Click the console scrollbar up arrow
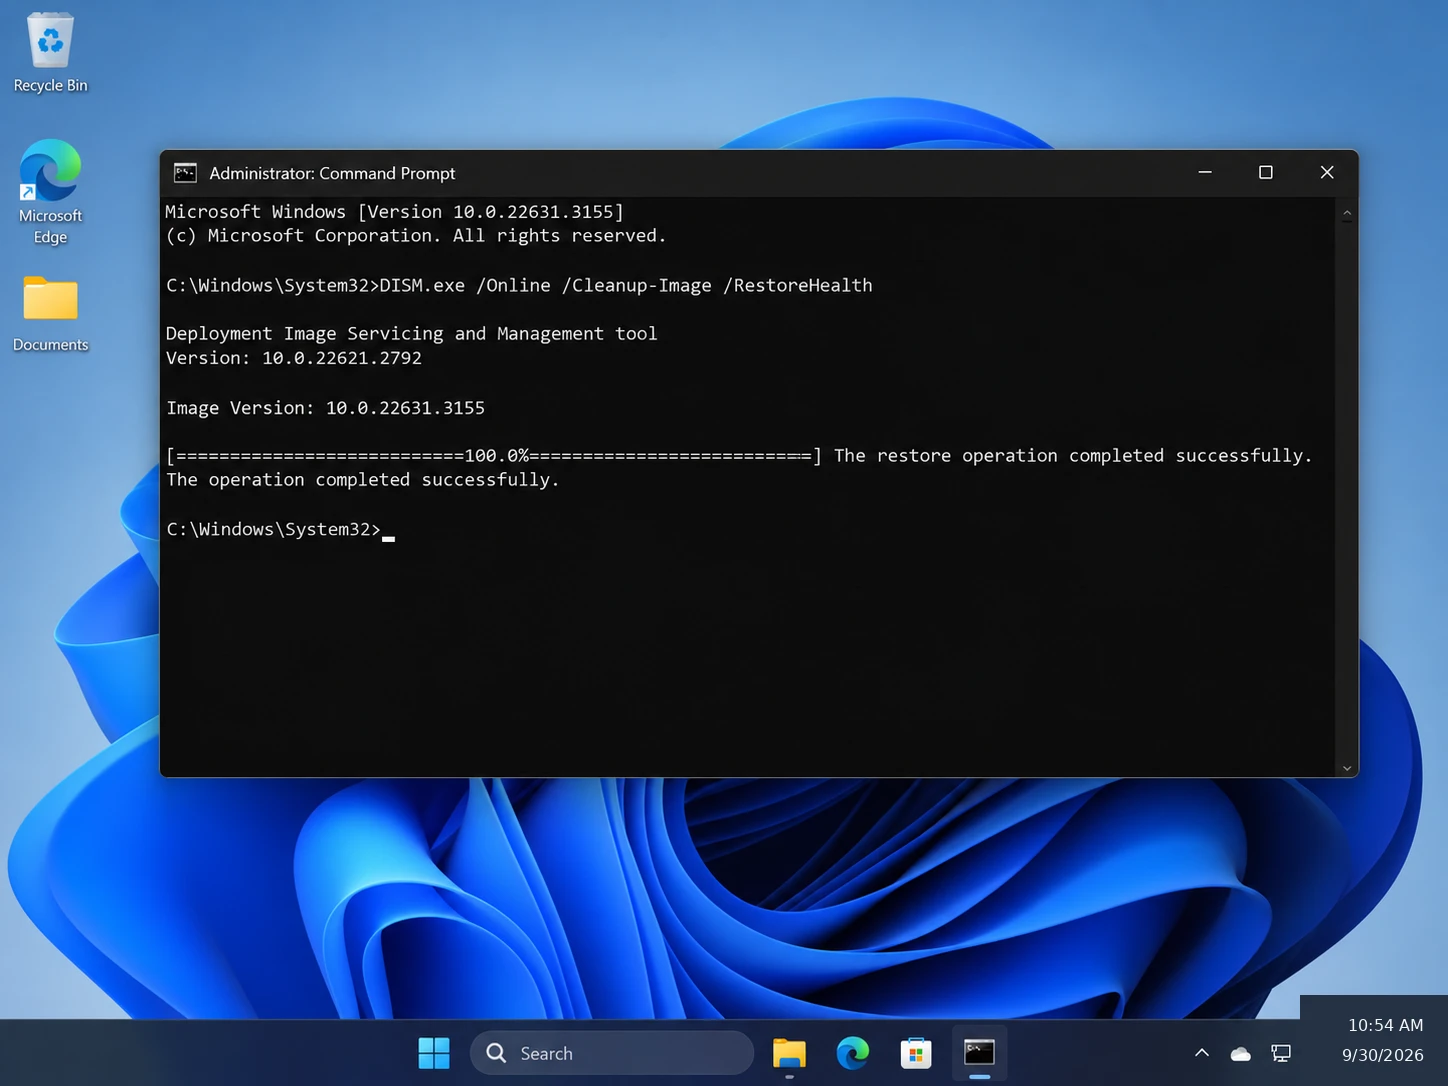The height and width of the screenshot is (1086, 1448). point(1347,213)
